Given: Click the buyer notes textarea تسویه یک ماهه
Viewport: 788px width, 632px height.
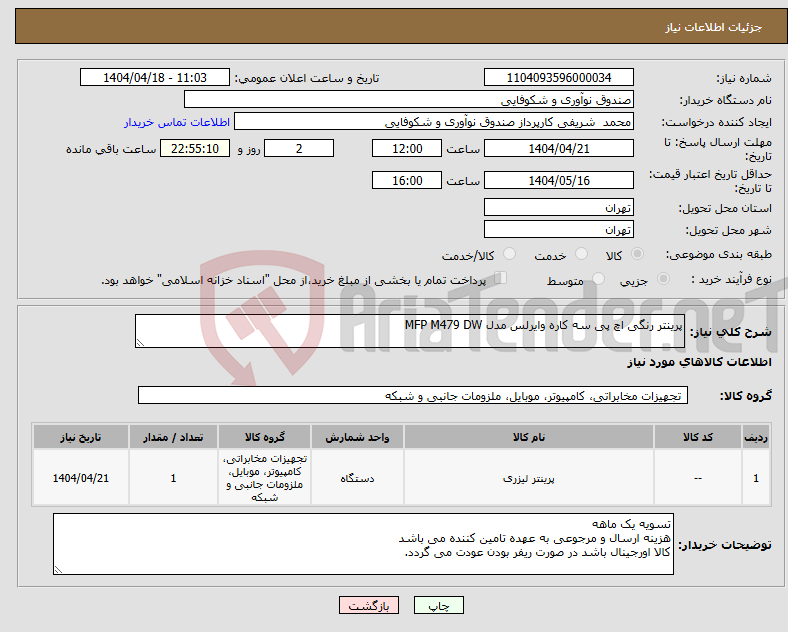Looking at the screenshot, I should click(363, 544).
